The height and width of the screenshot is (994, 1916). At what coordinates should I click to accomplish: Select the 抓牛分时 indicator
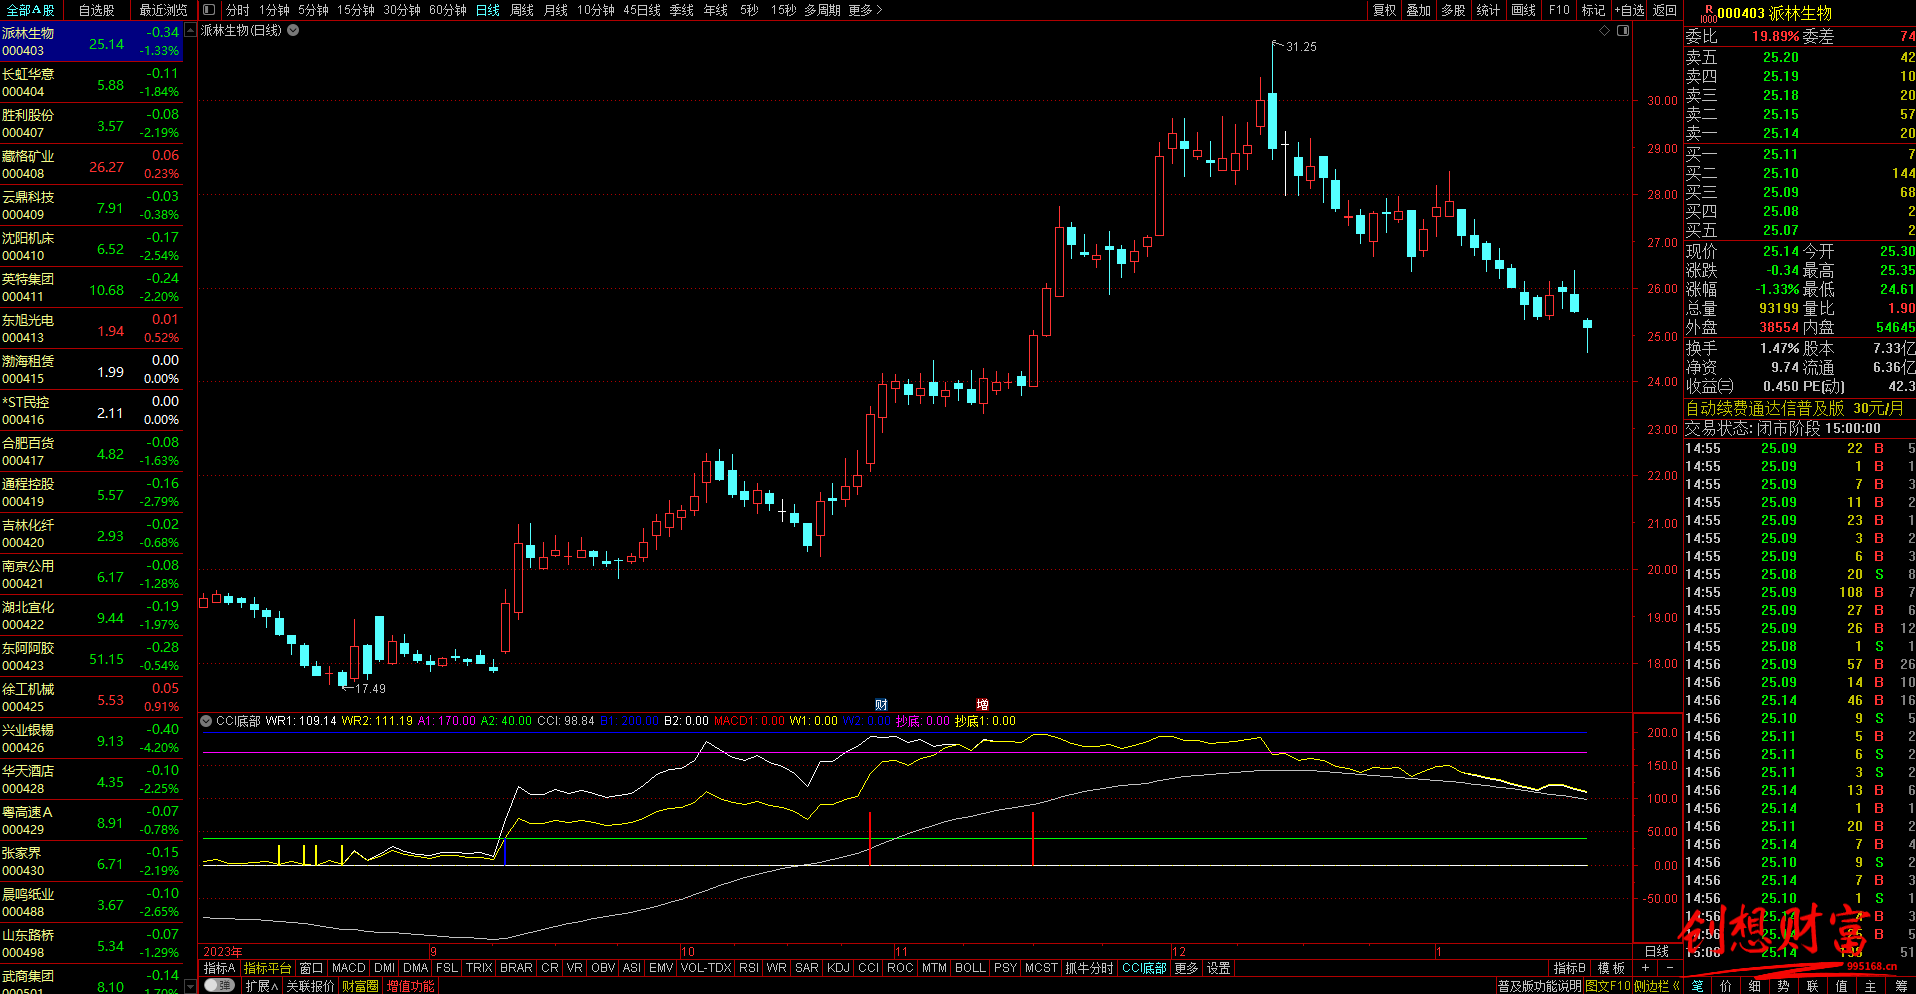click(x=1089, y=968)
